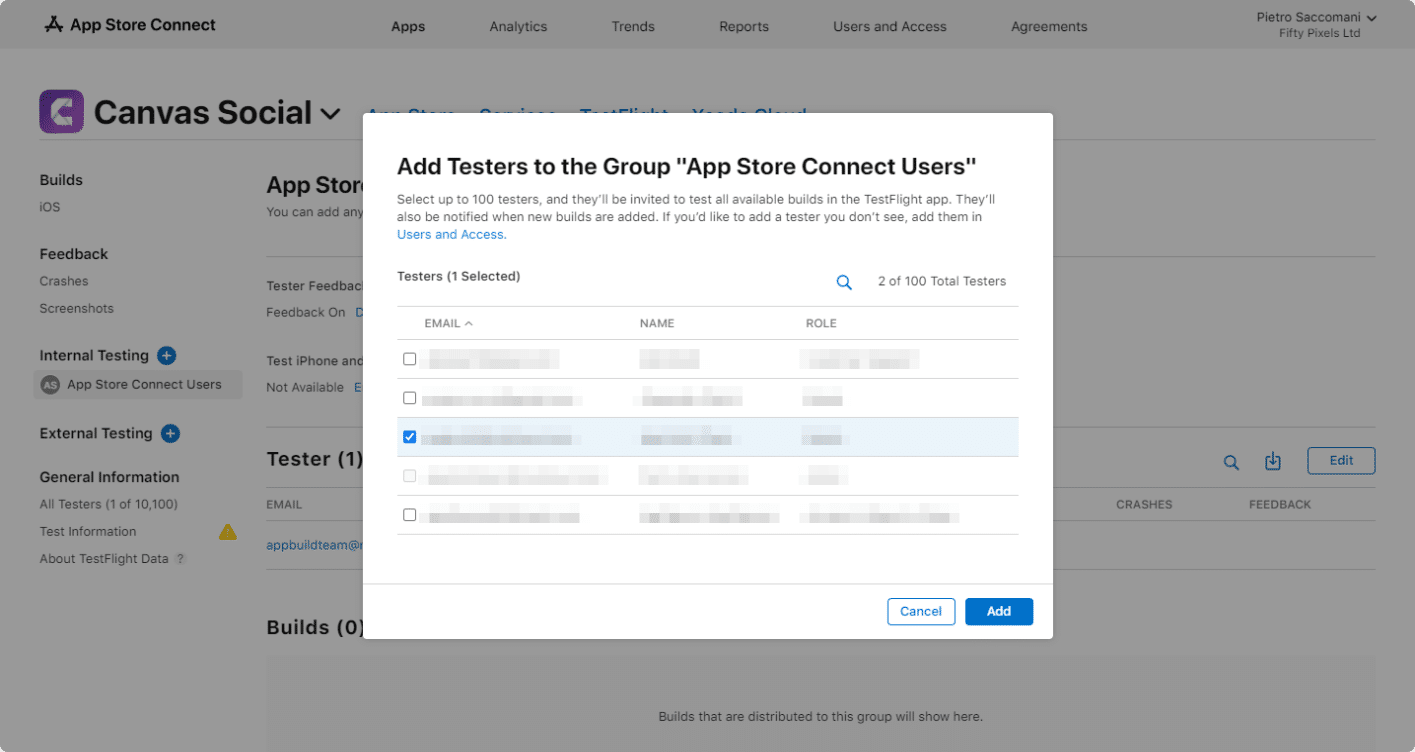Sort testers by the EMAIL column header
This screenshot has height=752, width=1415.
coord(448,323)
